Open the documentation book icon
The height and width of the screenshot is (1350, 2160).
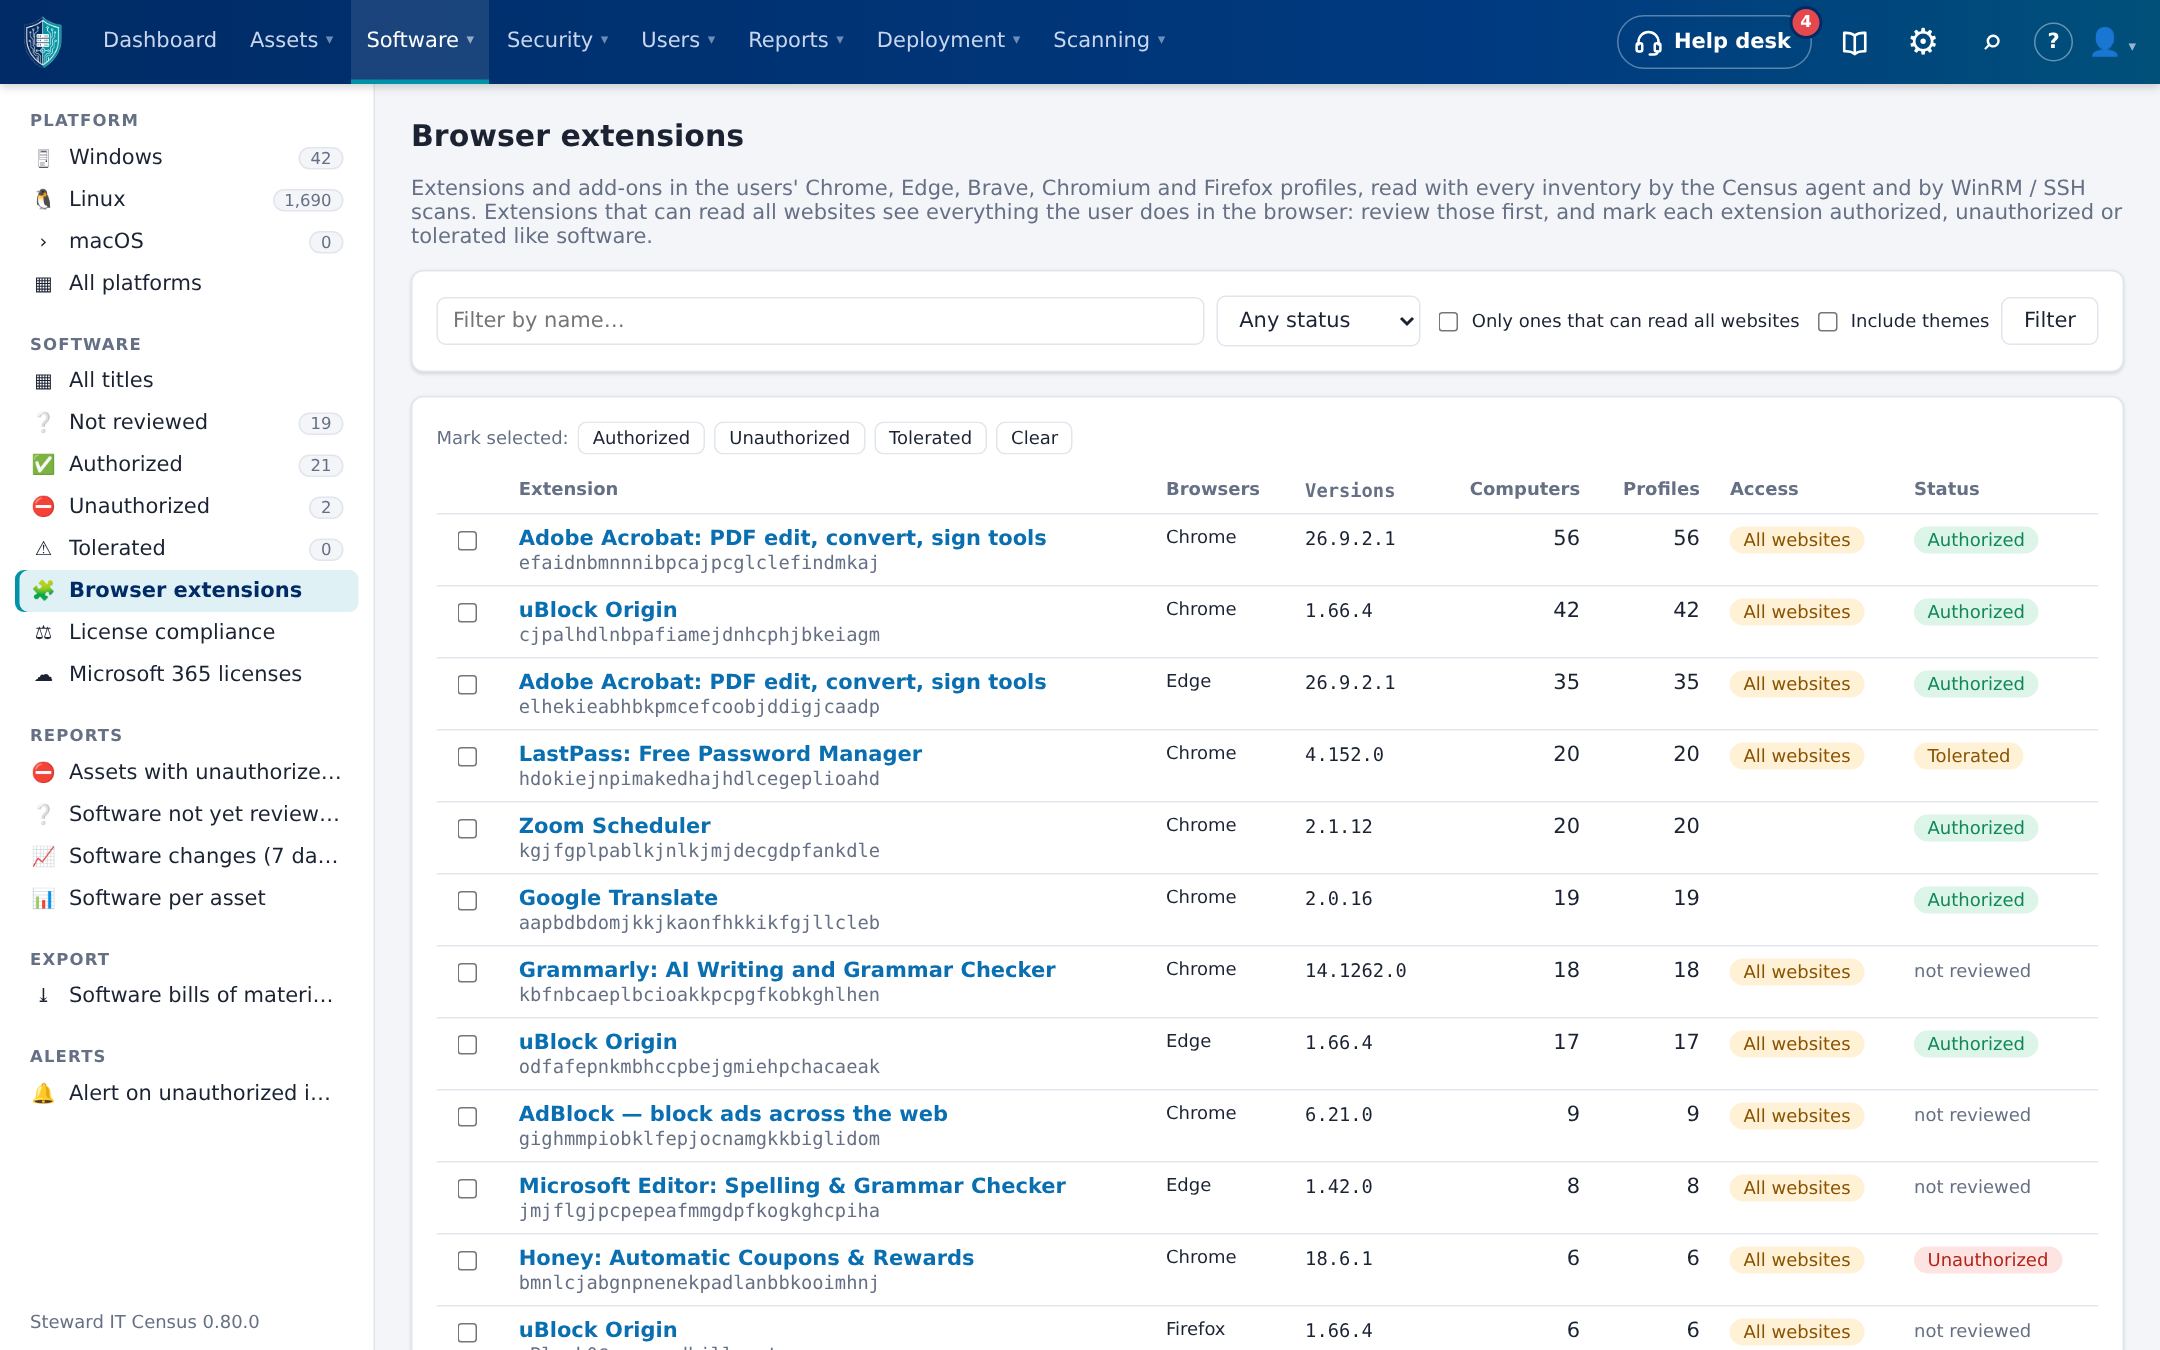point(1854,42)
